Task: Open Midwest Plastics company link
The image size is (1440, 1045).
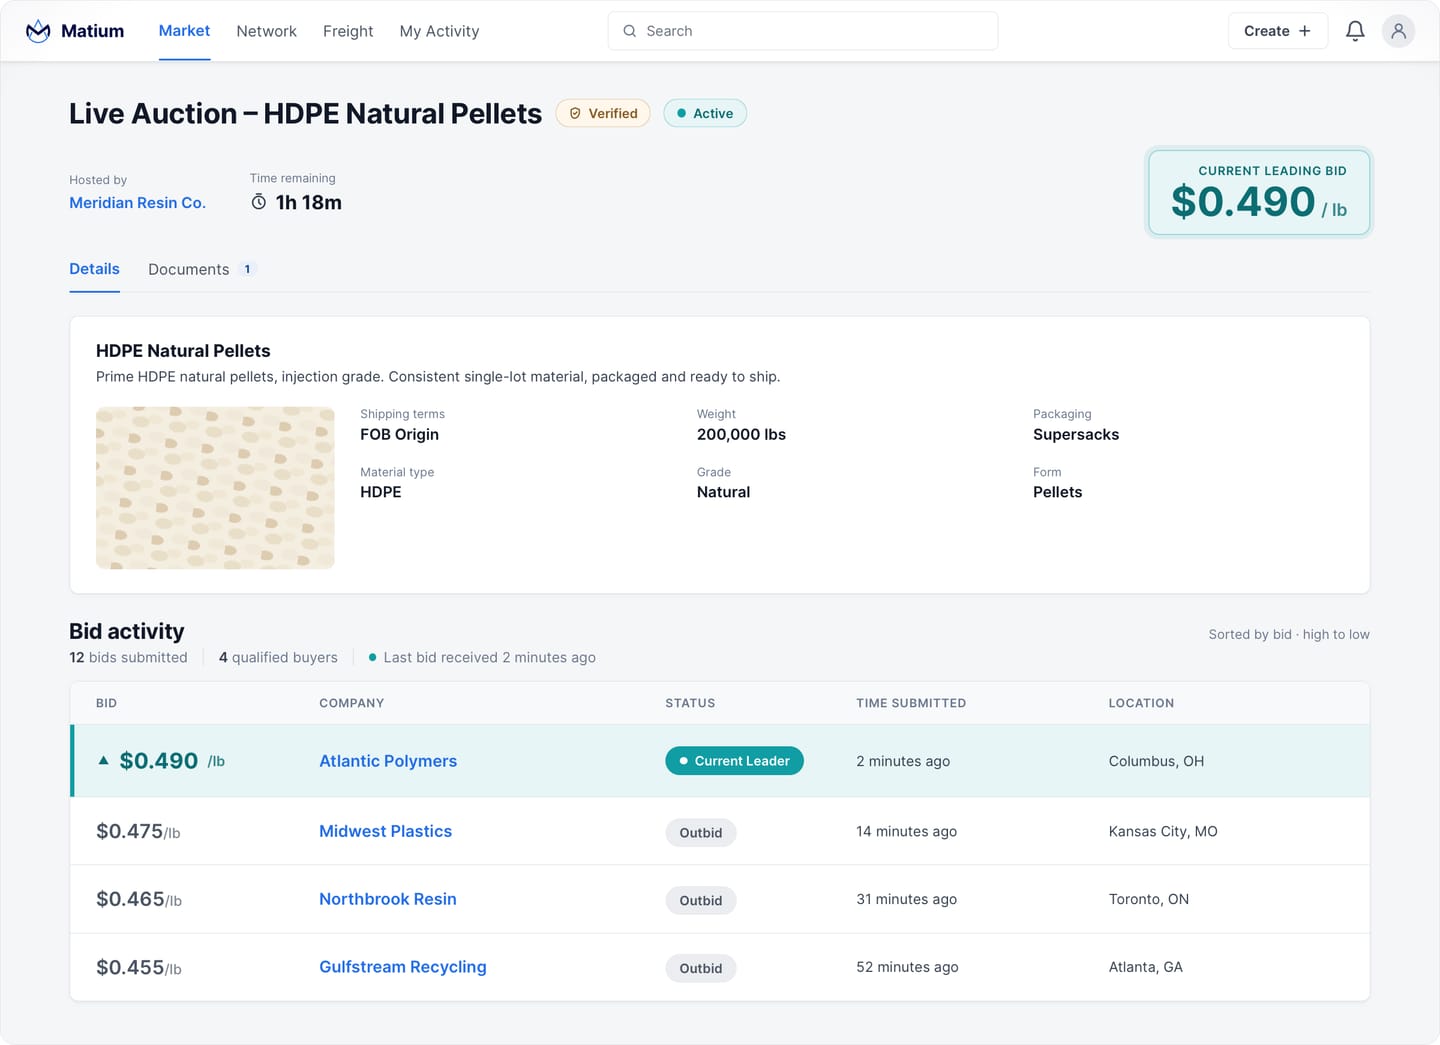Action: pos(385,831)
